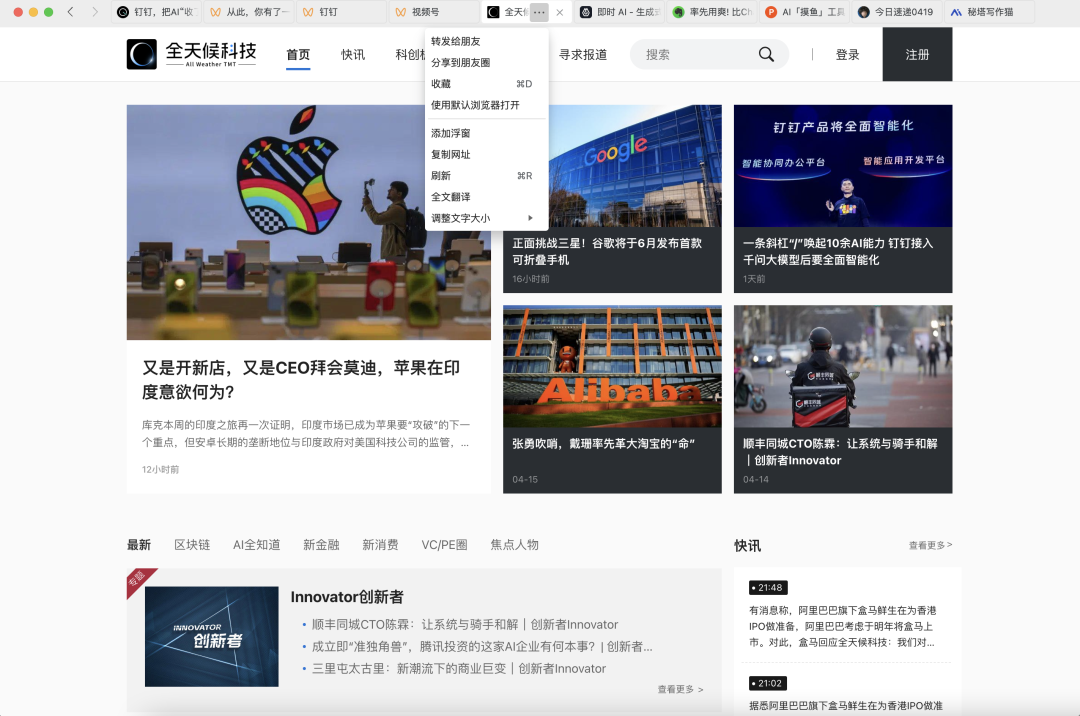Switch to the 视频号 tab
Viewport: 1080px width, 716px height.
(x=435, y=12)
